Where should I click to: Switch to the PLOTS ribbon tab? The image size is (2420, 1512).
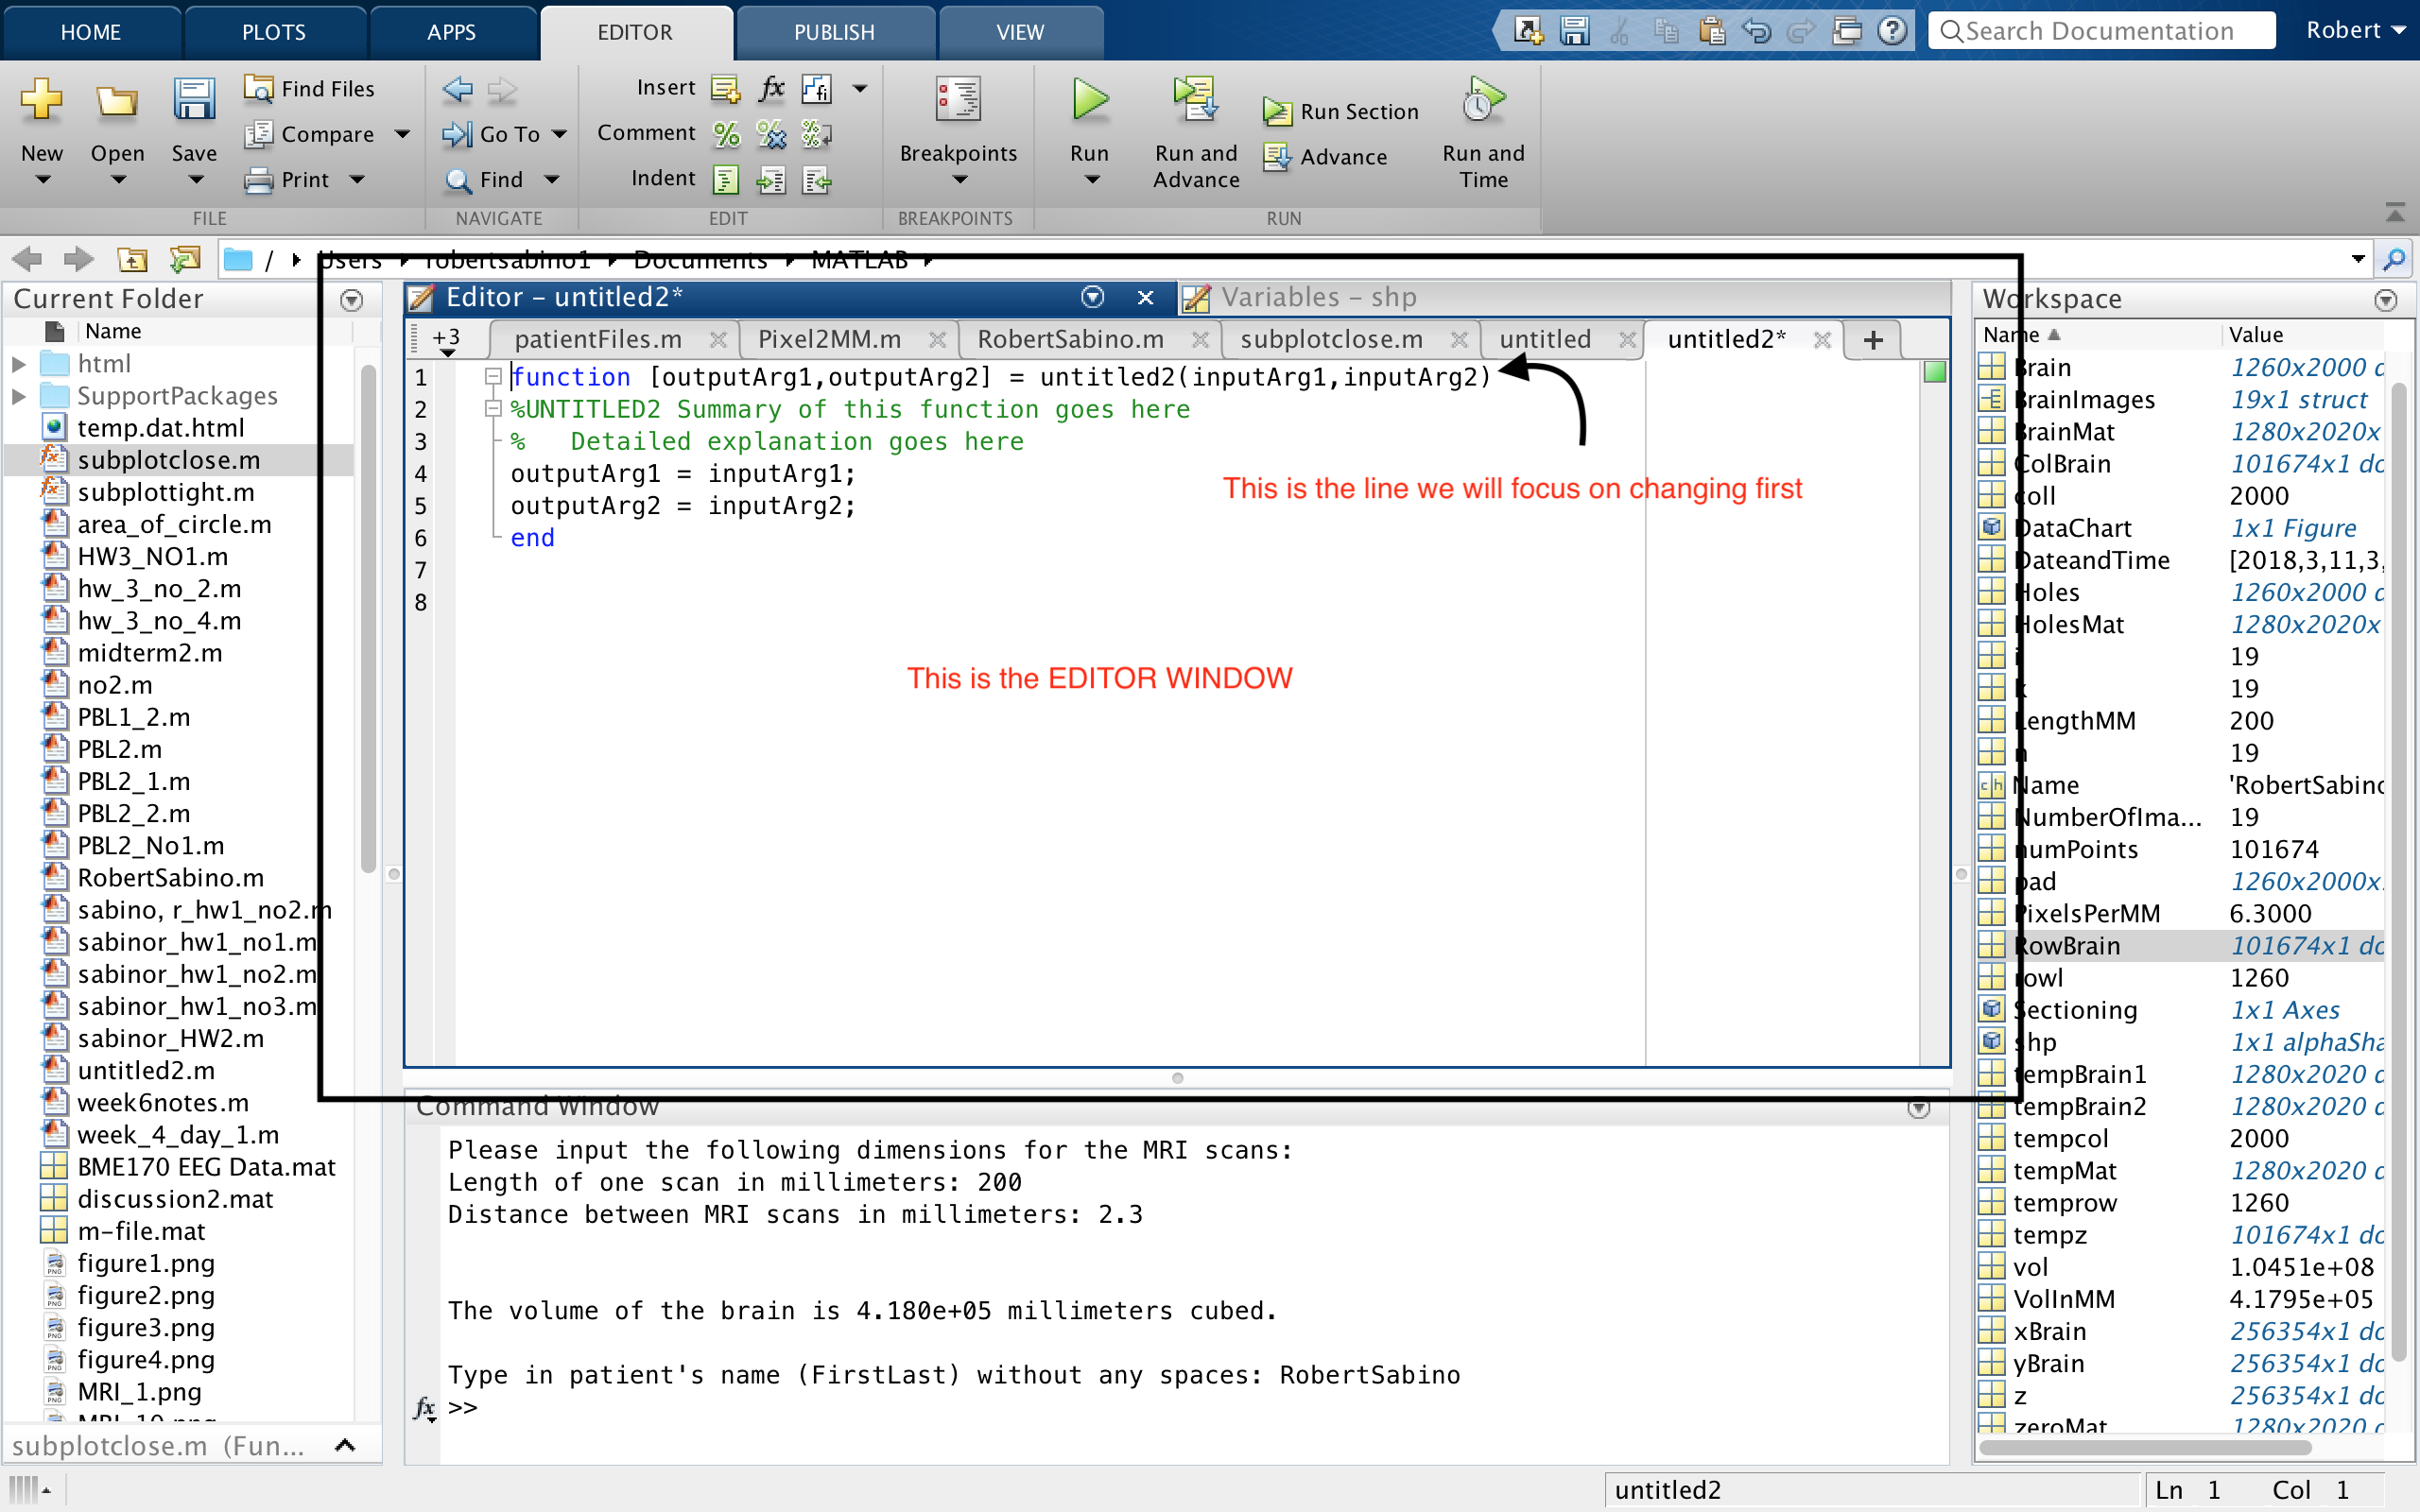274,32
